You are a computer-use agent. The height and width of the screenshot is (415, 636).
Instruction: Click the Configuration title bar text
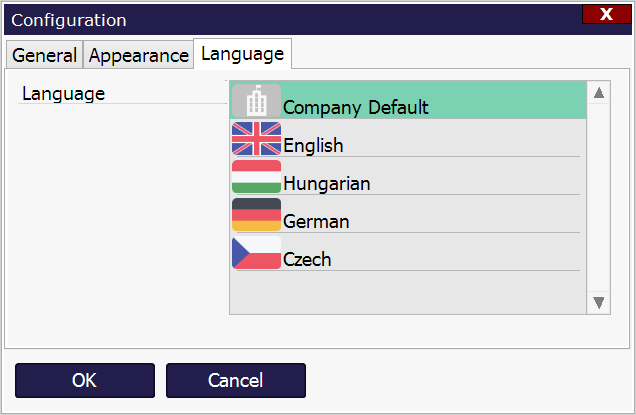[69, 20]
